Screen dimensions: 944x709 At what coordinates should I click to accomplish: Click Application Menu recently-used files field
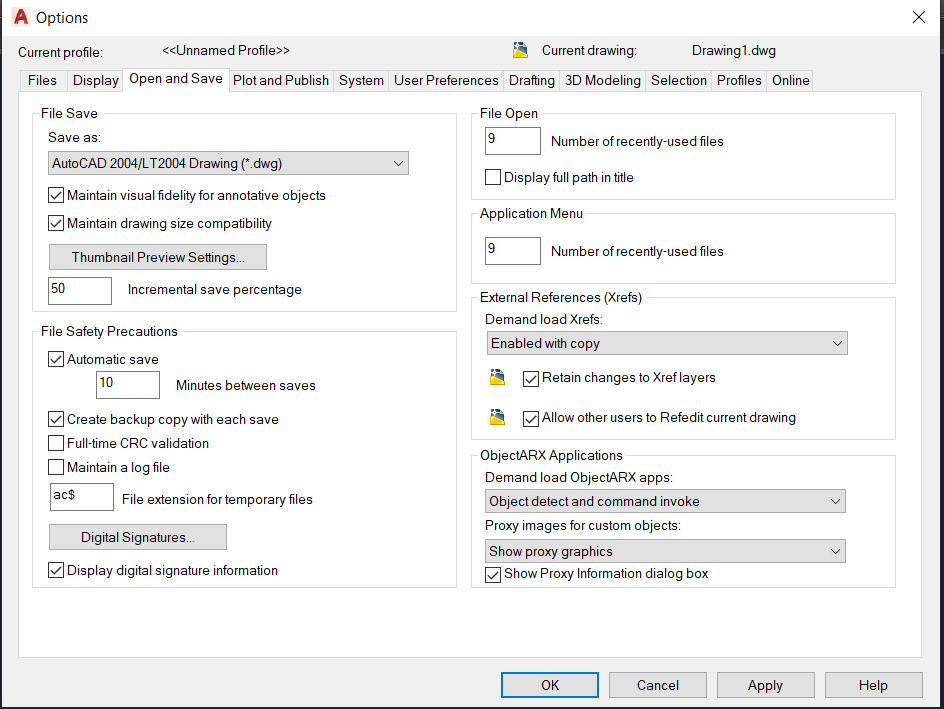point(513,250)
